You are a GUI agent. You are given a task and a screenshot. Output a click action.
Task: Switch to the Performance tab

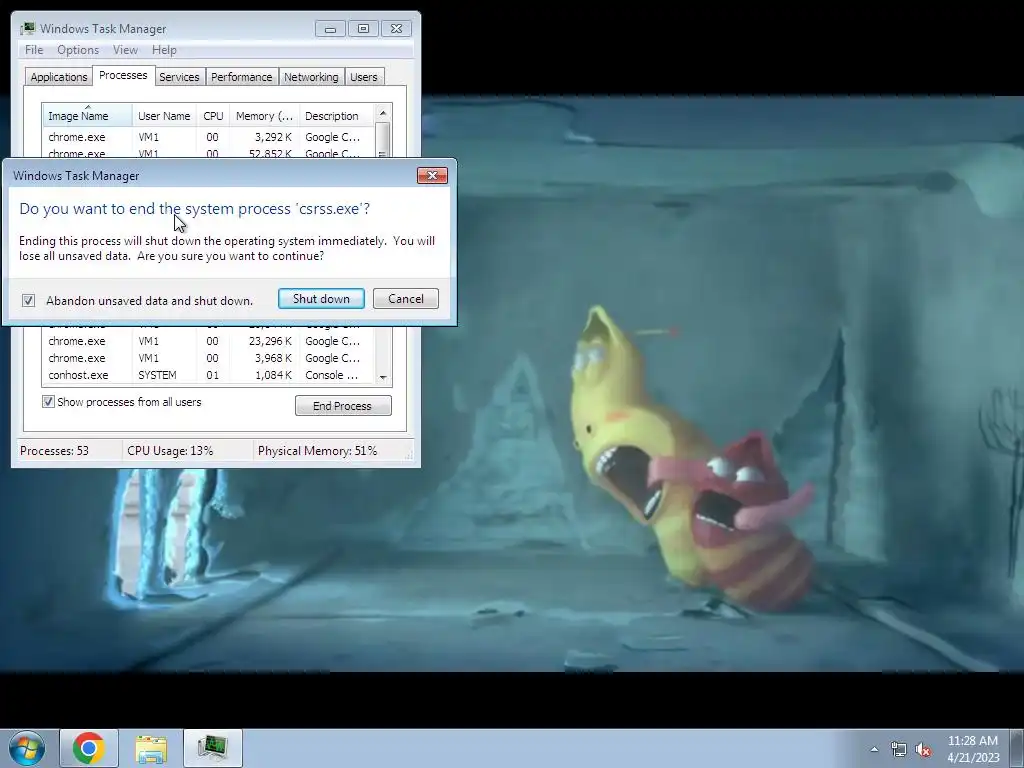point(242,77)
